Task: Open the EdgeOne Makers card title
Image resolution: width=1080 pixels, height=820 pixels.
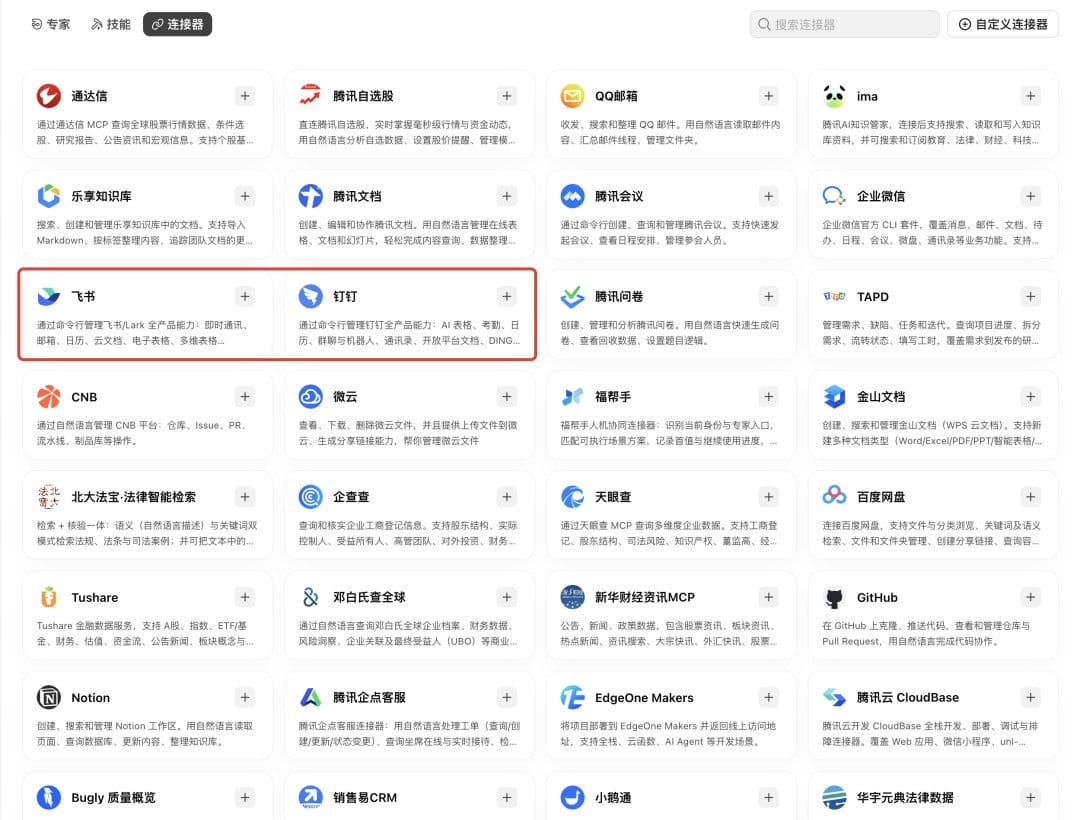Action: coord(644,697)
